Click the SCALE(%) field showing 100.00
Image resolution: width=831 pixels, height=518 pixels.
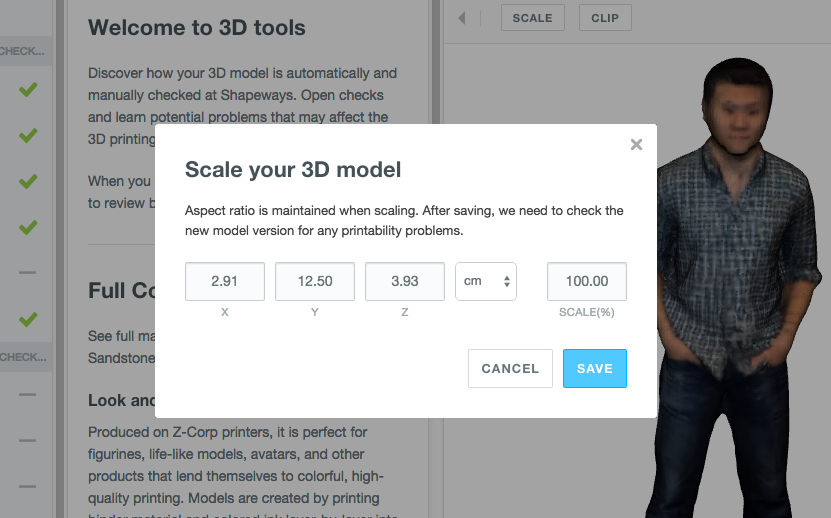tap(587, 282)
